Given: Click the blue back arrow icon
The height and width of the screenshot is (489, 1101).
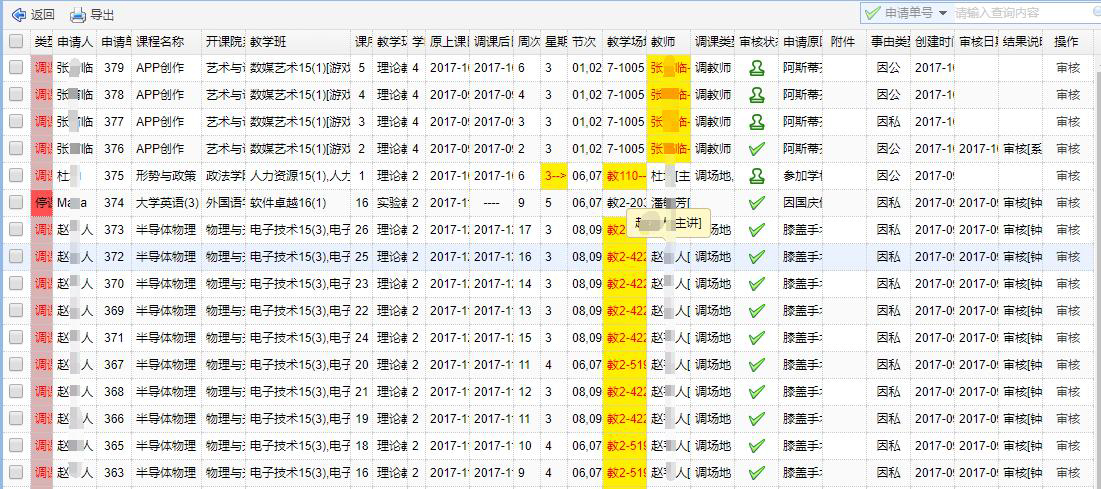Looking at the screenshot, I should click(17, 14).
